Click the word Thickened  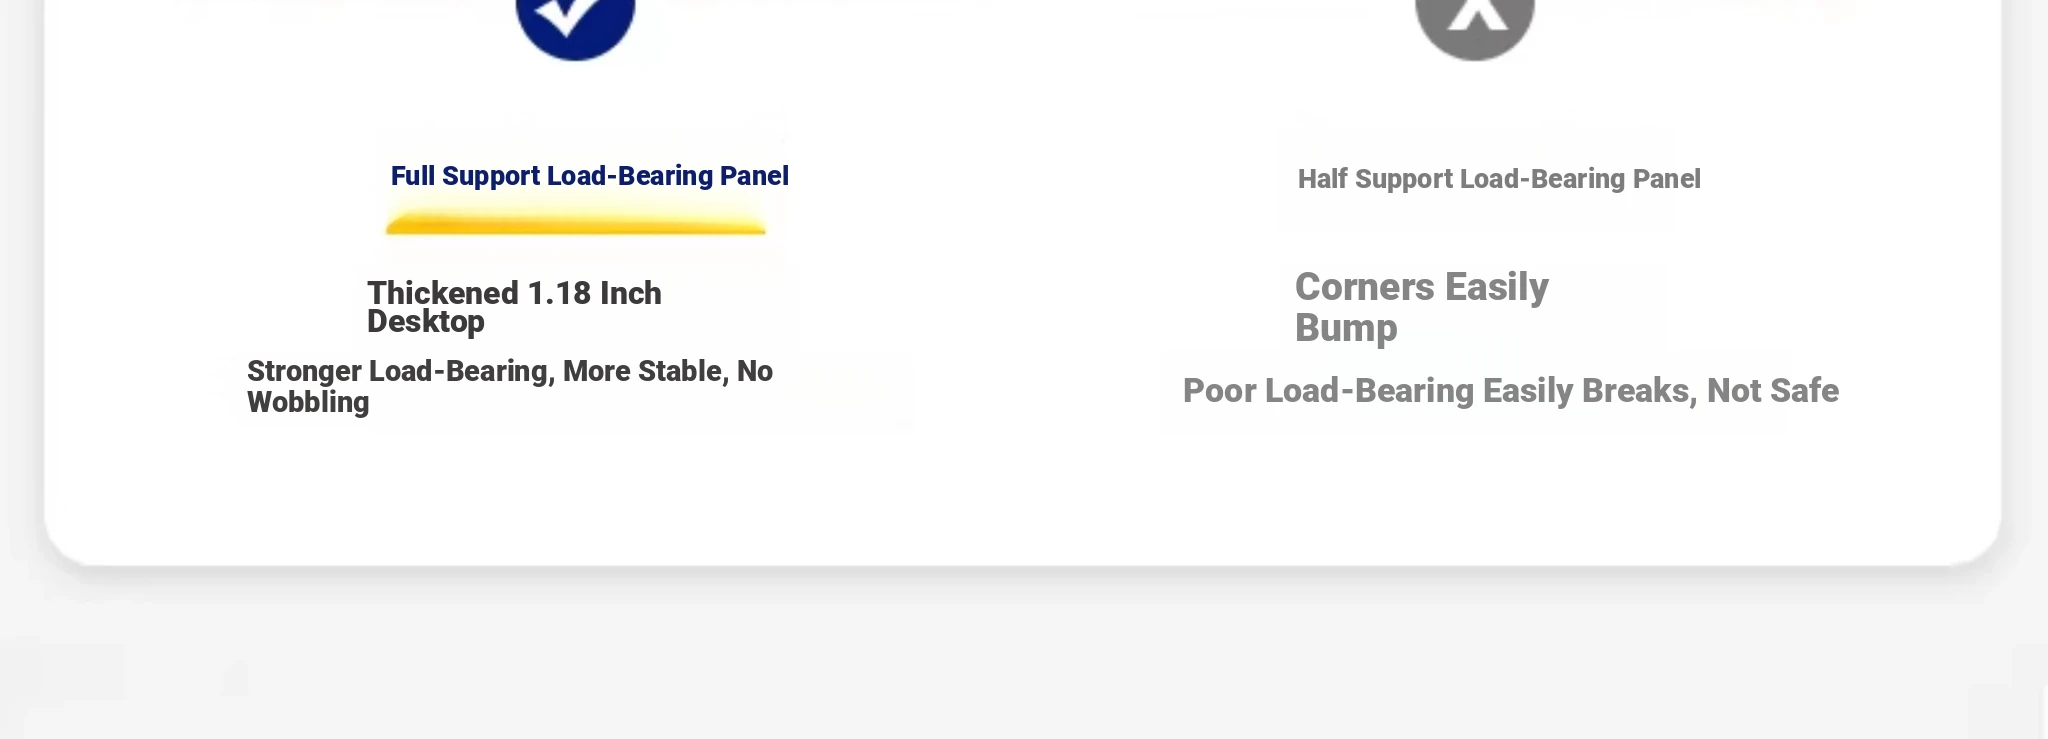point(443,294)
